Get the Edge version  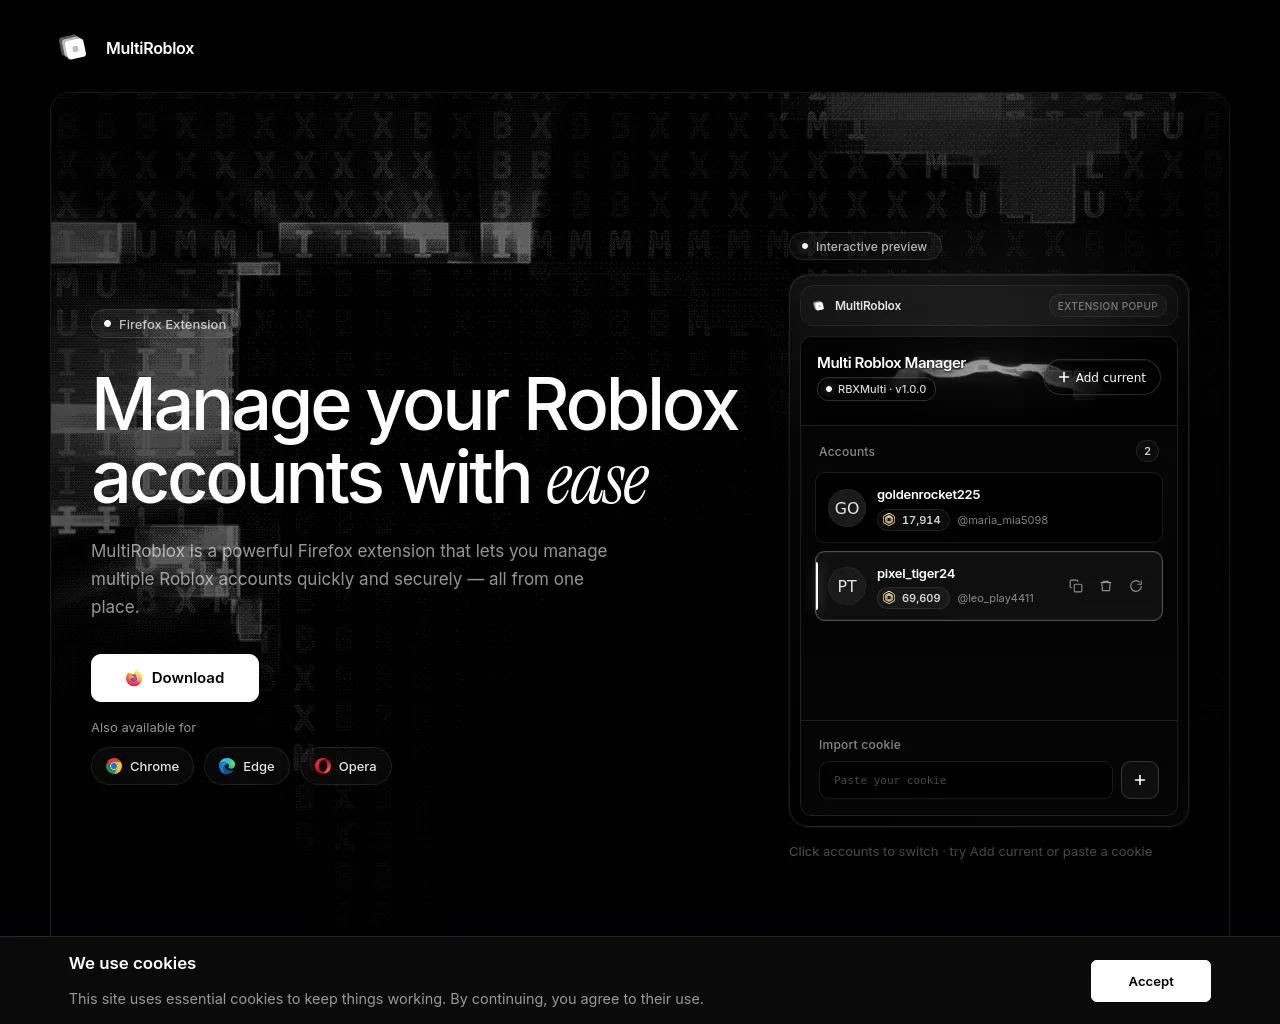[x=247, y=766]
